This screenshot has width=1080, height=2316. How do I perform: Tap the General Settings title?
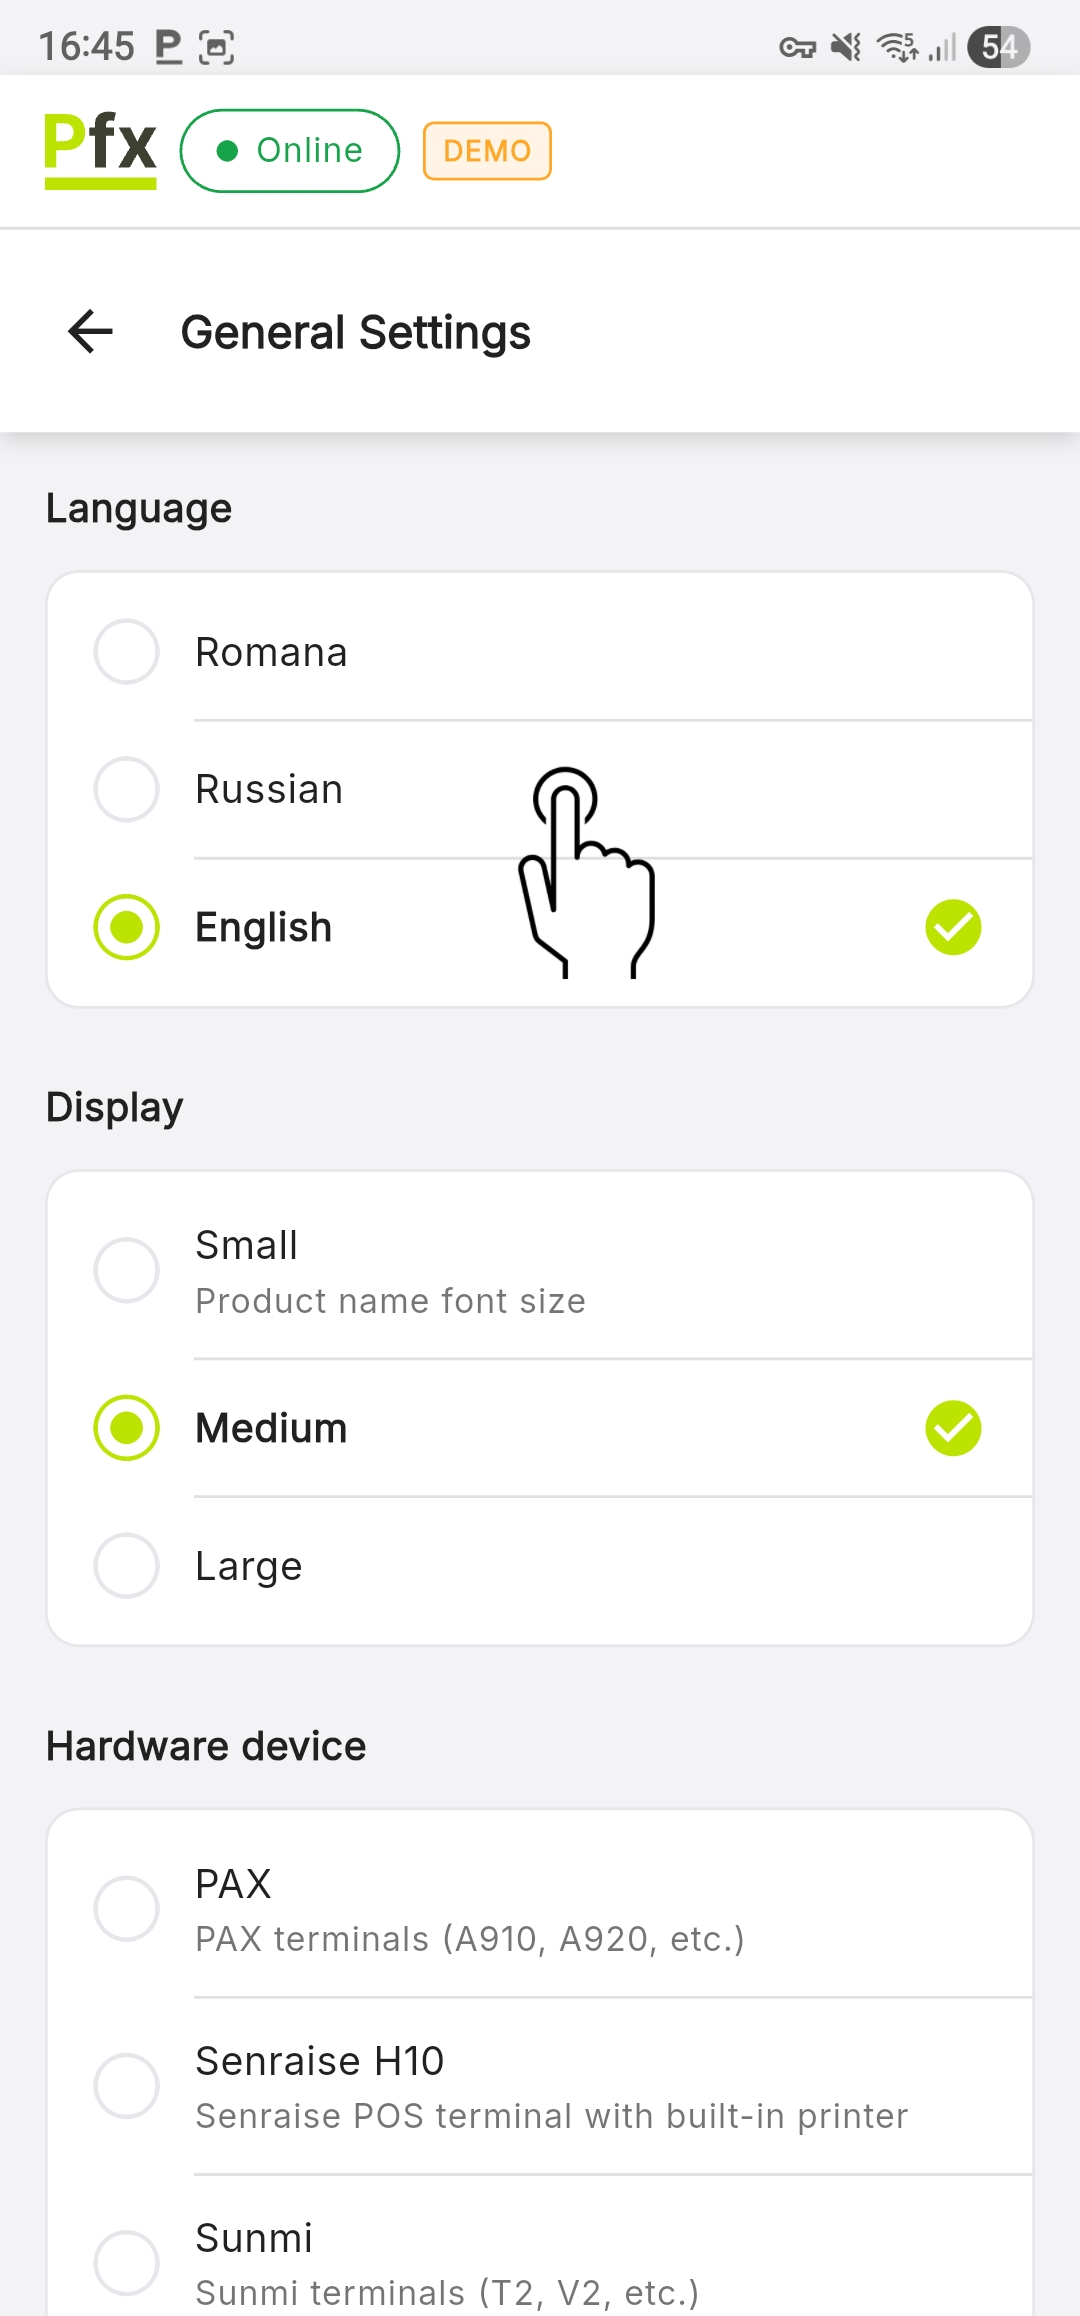tap(355, 333)
